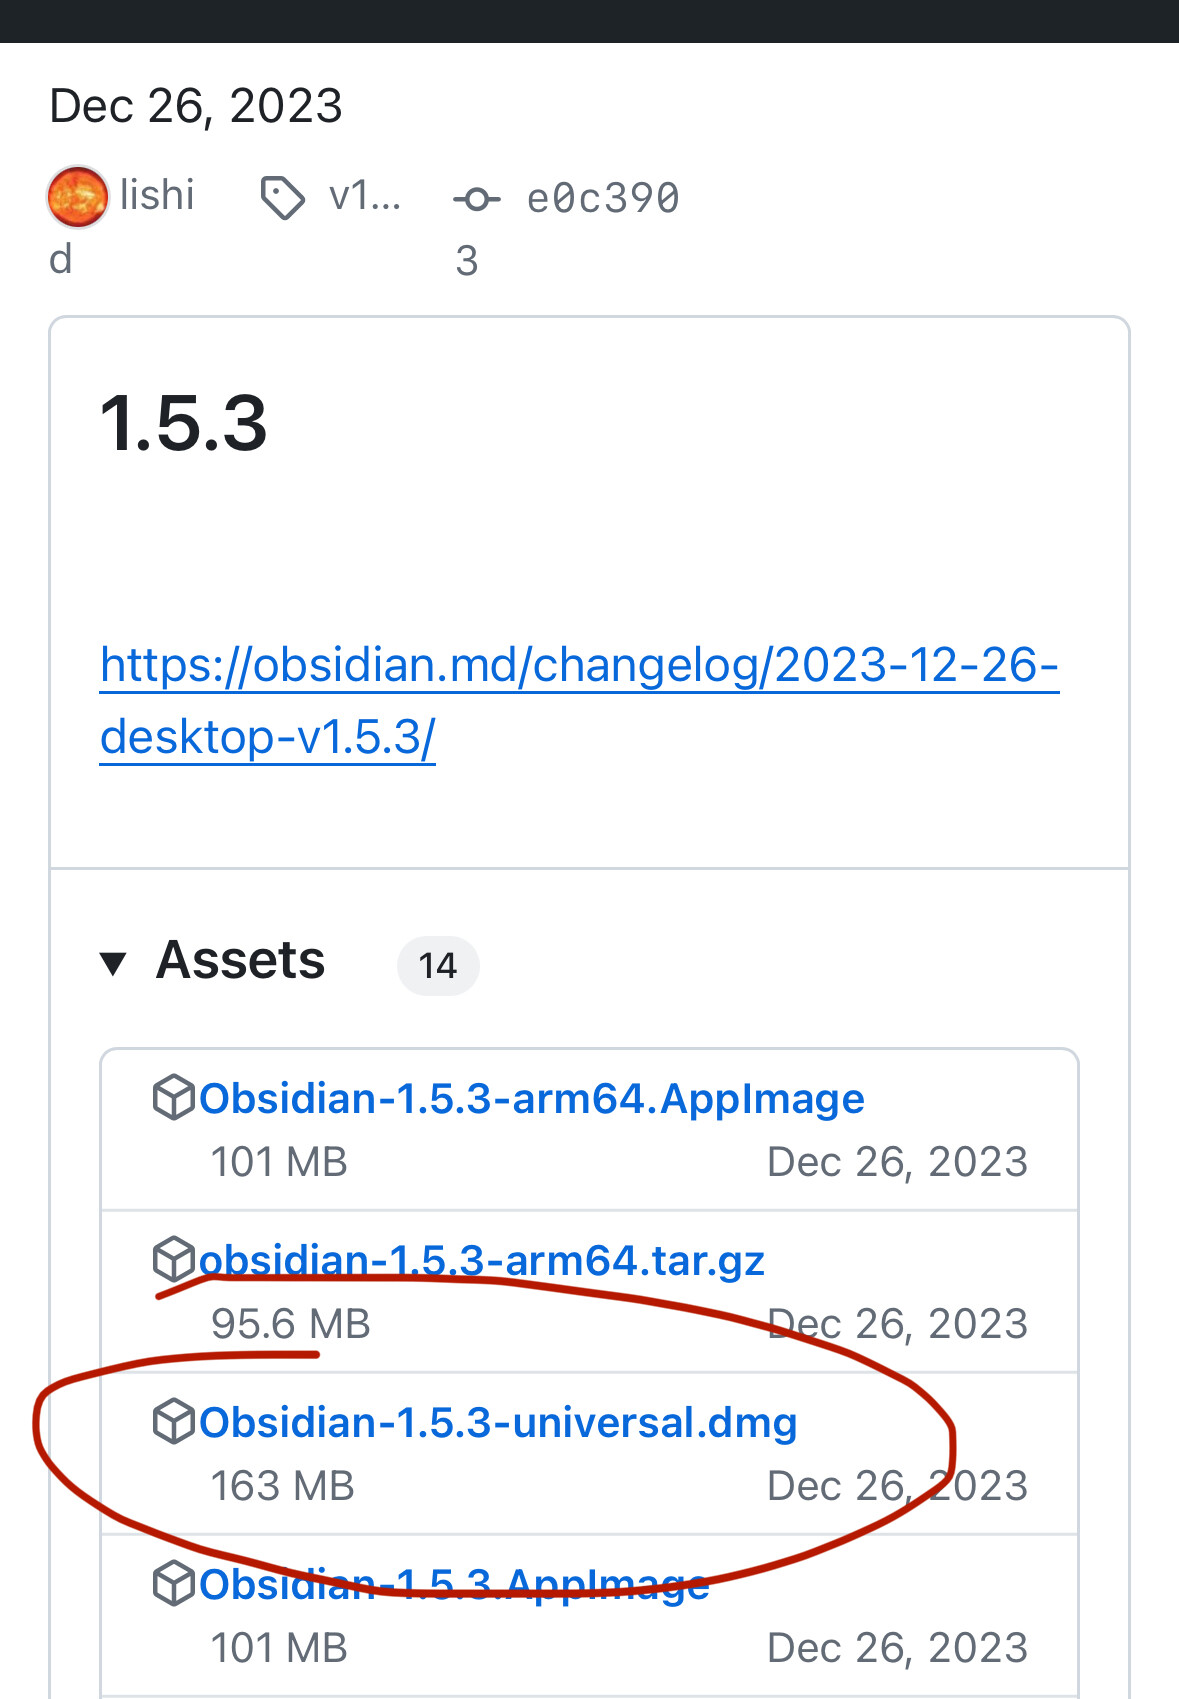Download Obsidian-1.5.3.AppImage
Image resolution: width=1179 pixels, height=1699 pixels.
[454, 1585]
